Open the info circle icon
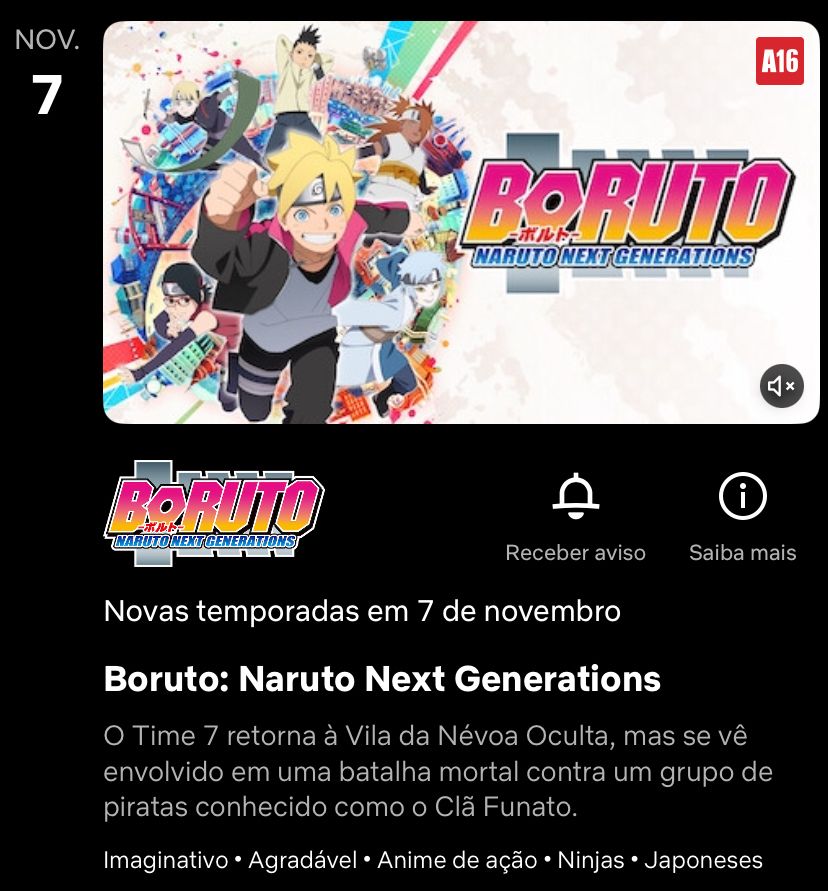This screenshot has height=891, width=828. pos(742,496)
